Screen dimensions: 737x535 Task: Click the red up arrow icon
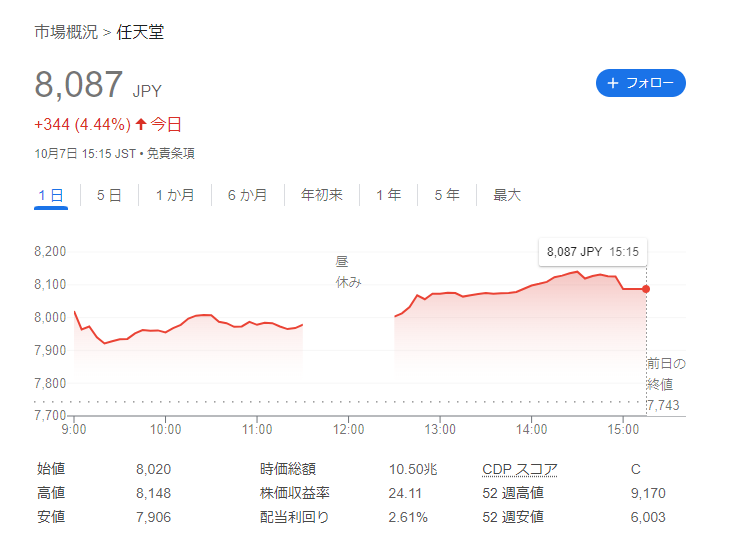point(141,124)
